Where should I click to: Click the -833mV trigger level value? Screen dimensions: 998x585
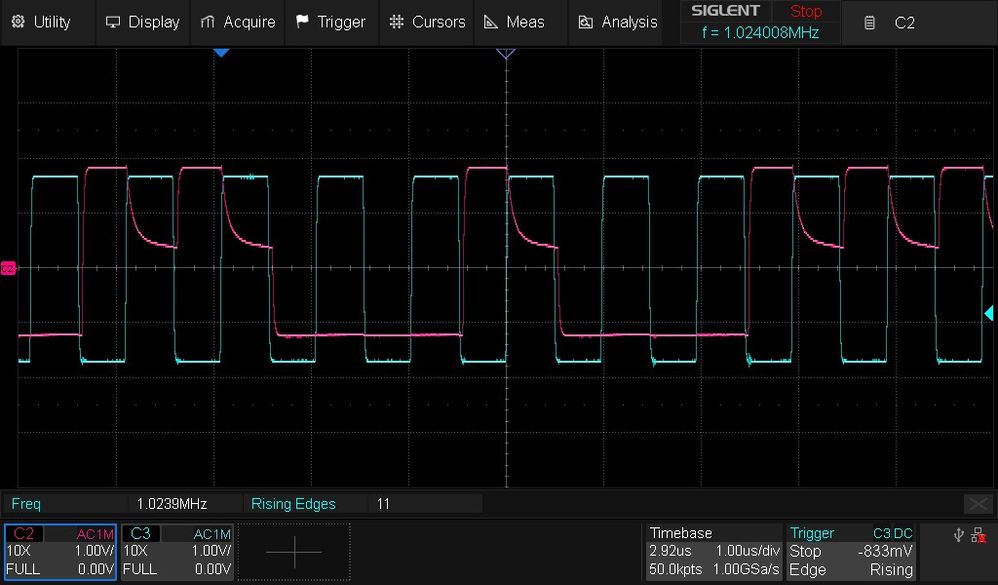click(885, 551)
